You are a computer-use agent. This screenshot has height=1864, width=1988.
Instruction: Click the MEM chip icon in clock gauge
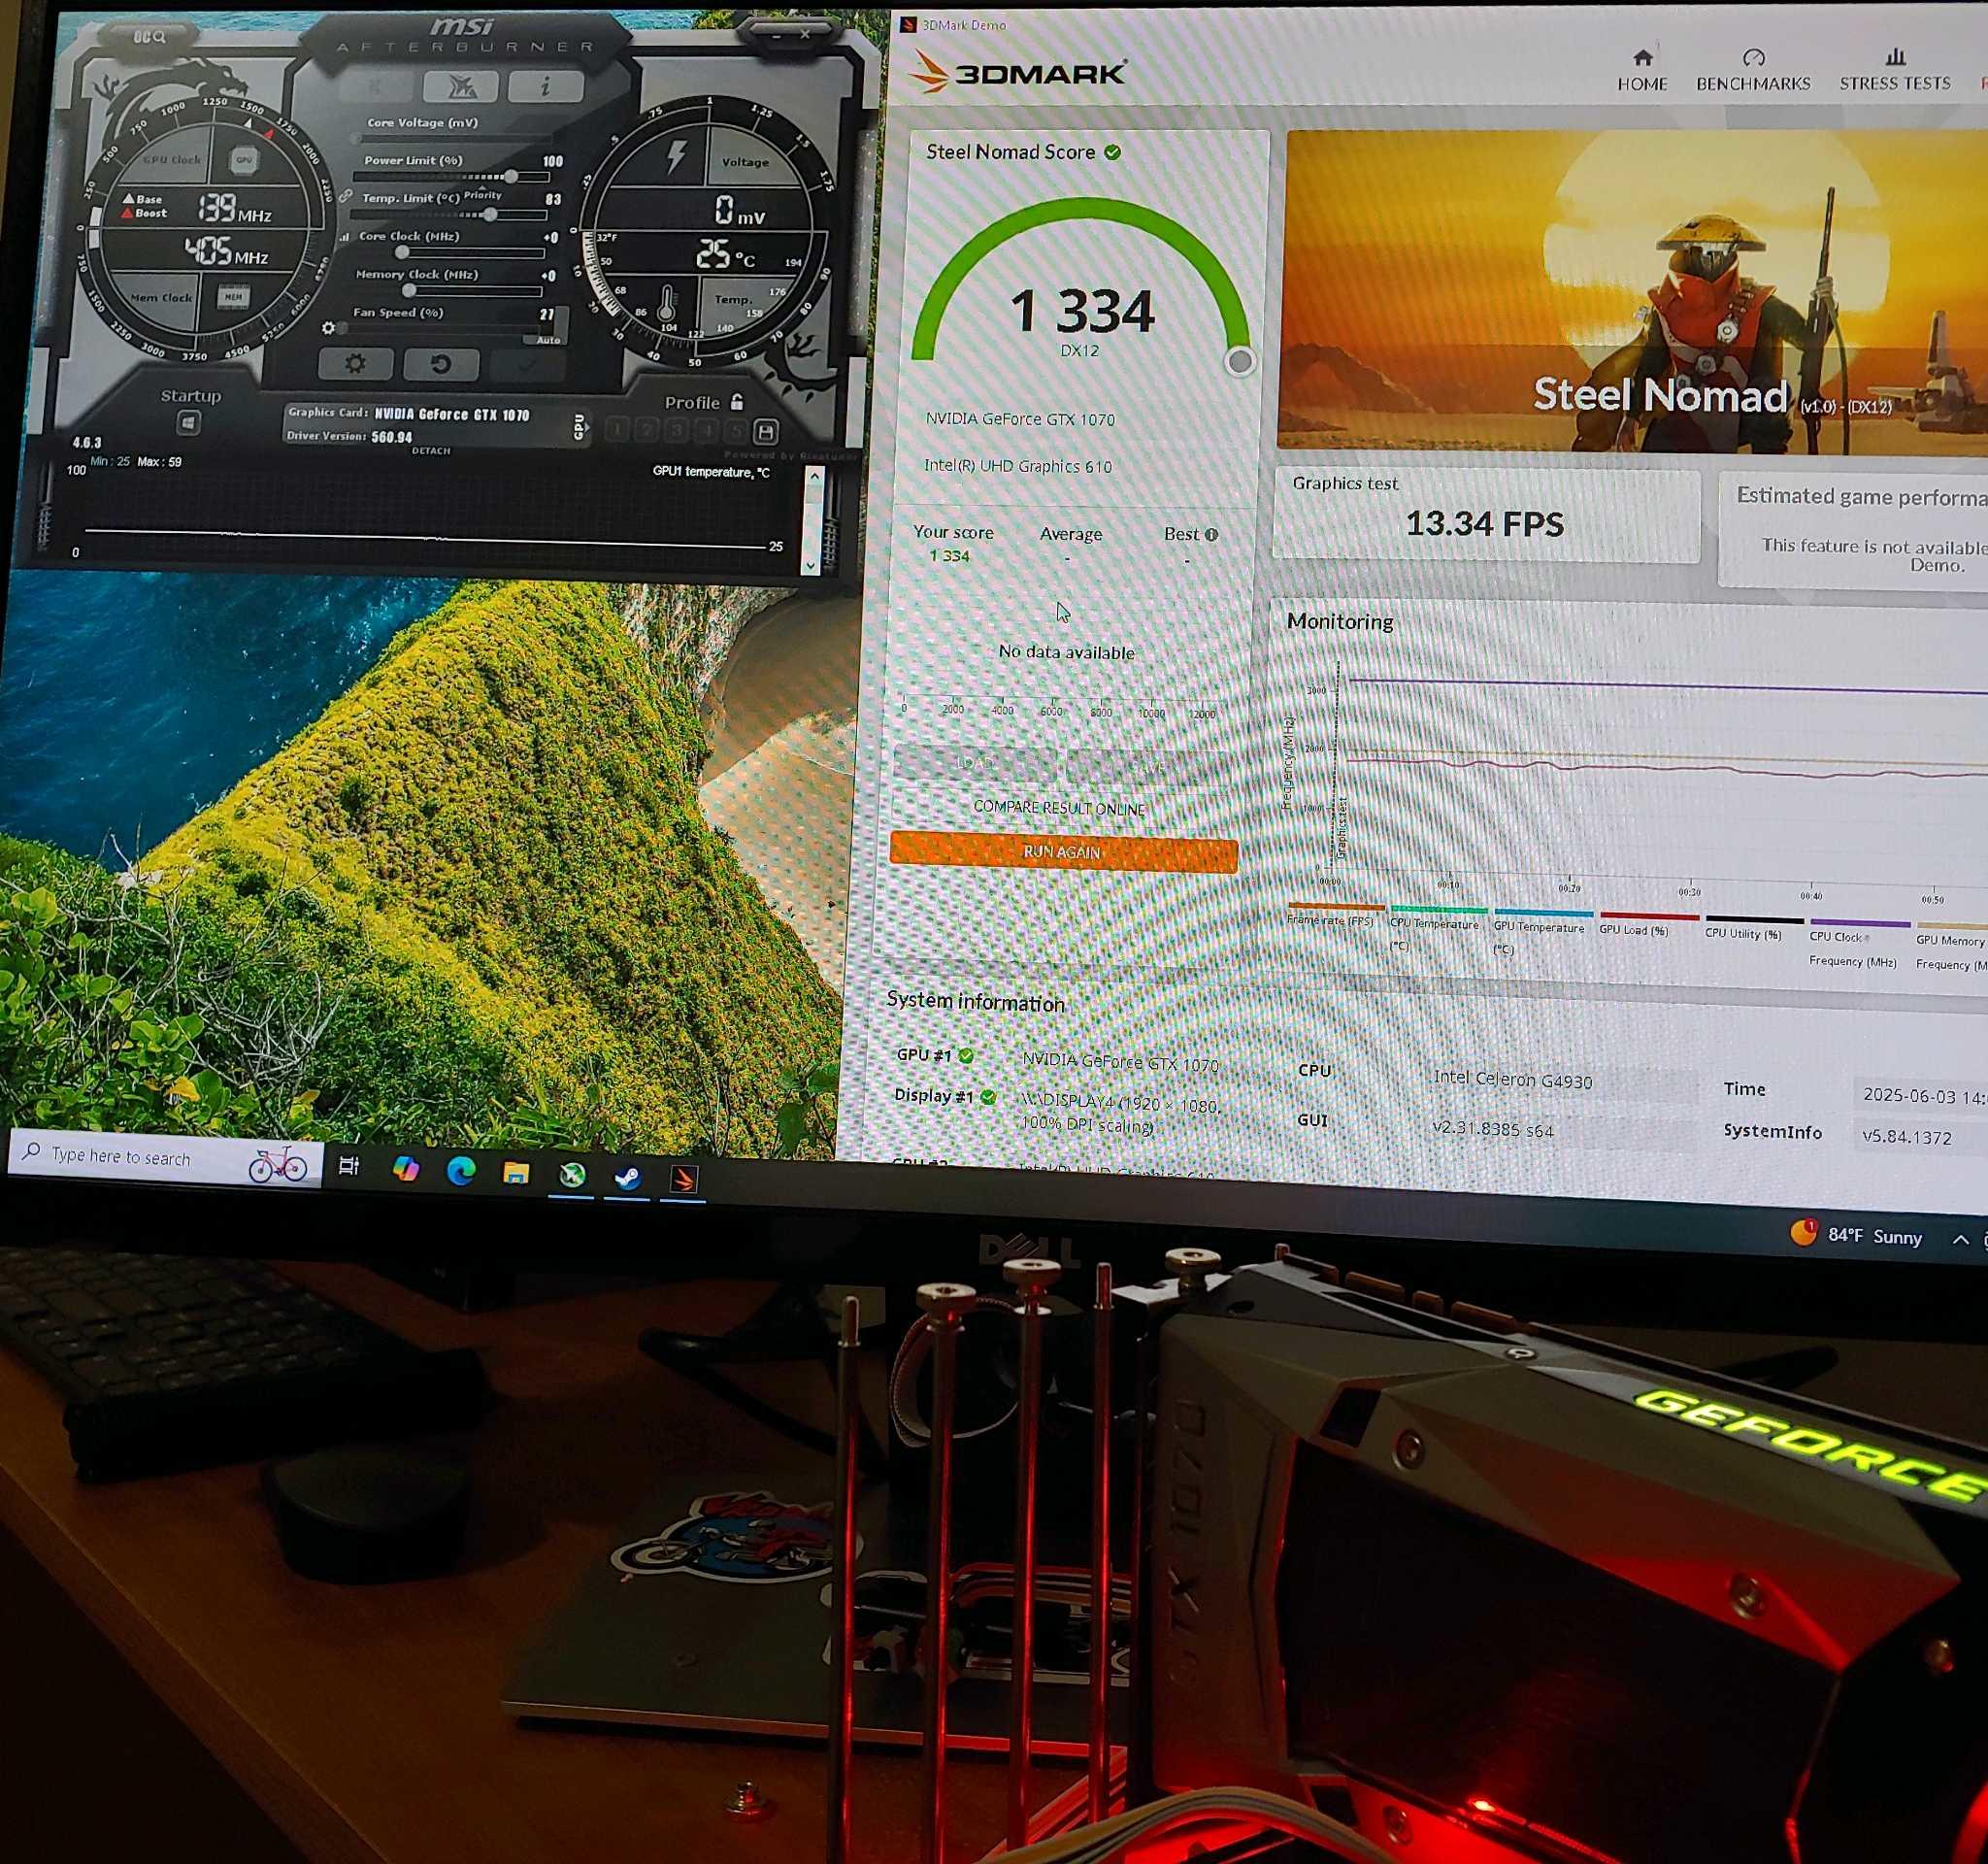(x=233, y=296)
